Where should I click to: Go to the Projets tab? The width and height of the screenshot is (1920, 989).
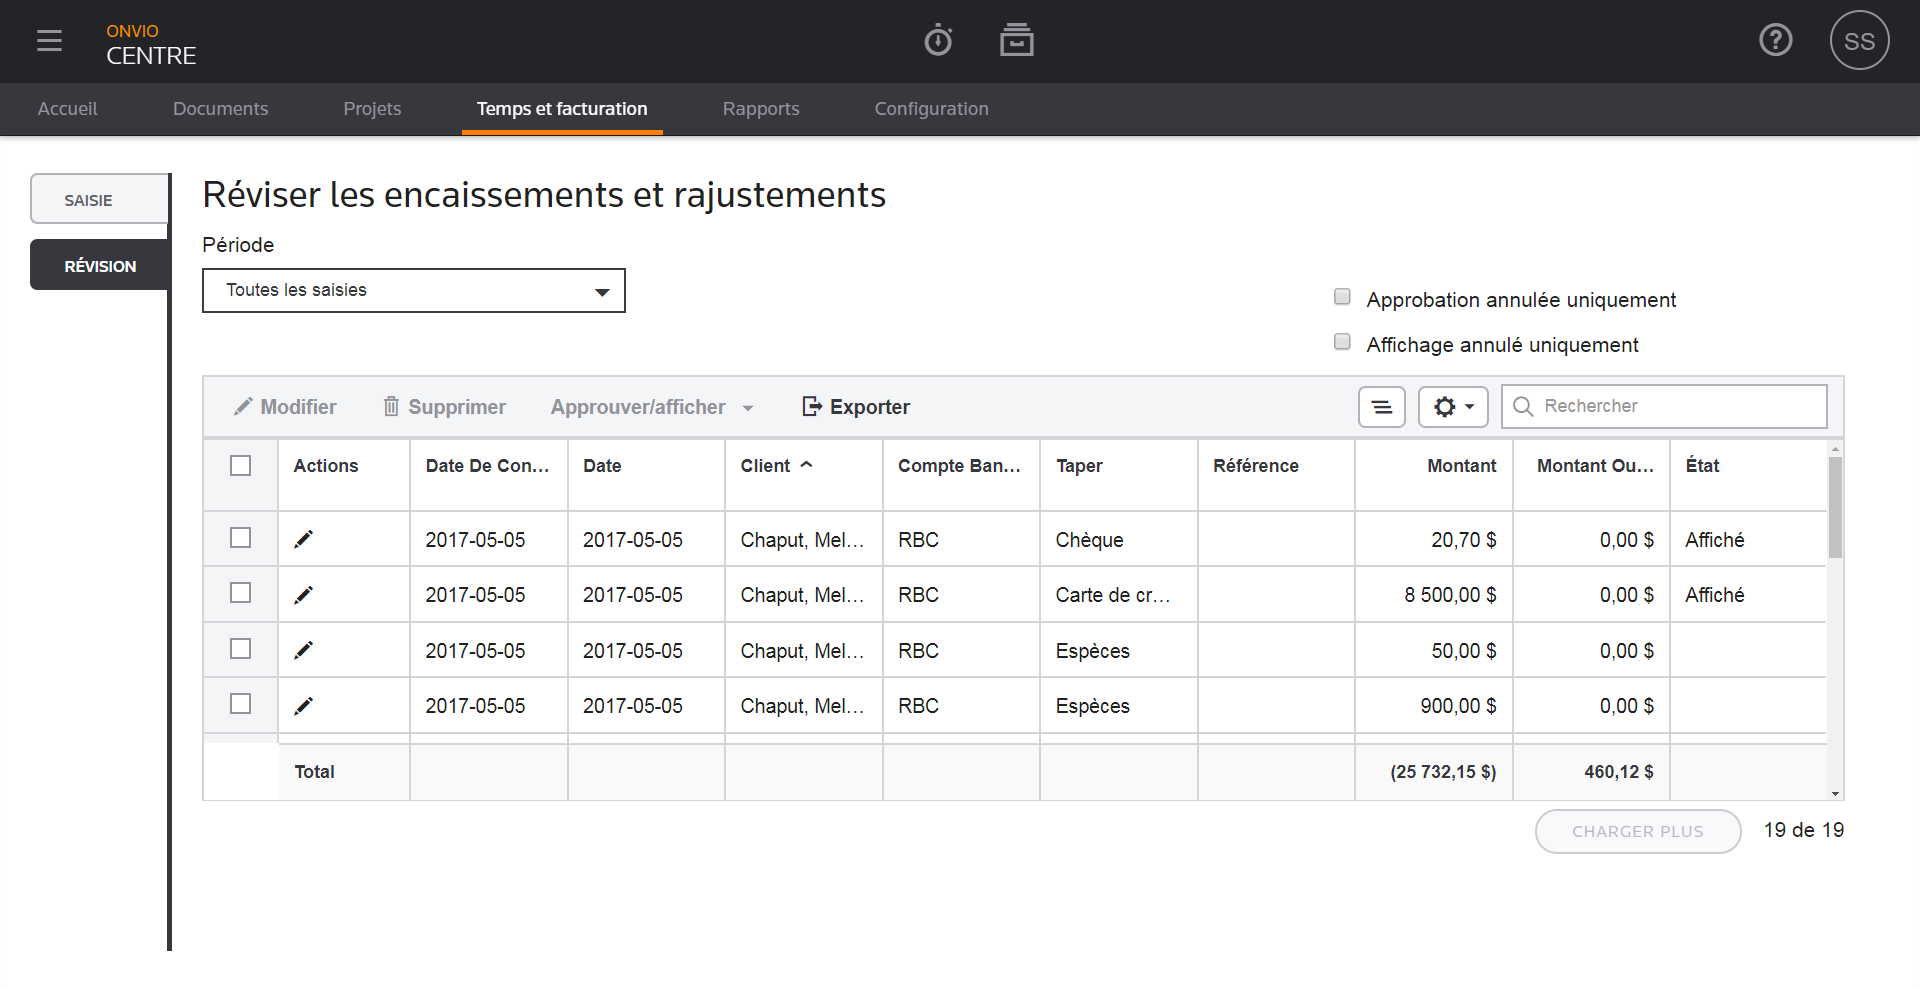coord(372,109)
